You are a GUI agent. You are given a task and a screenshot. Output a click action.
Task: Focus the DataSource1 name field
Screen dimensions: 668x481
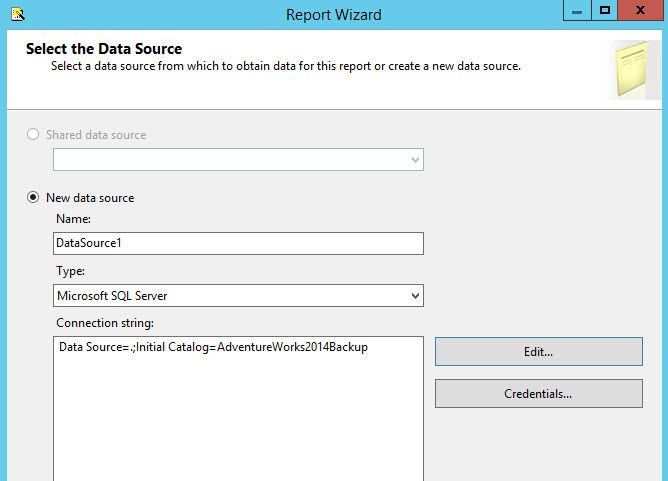click(x=238, y=243)
